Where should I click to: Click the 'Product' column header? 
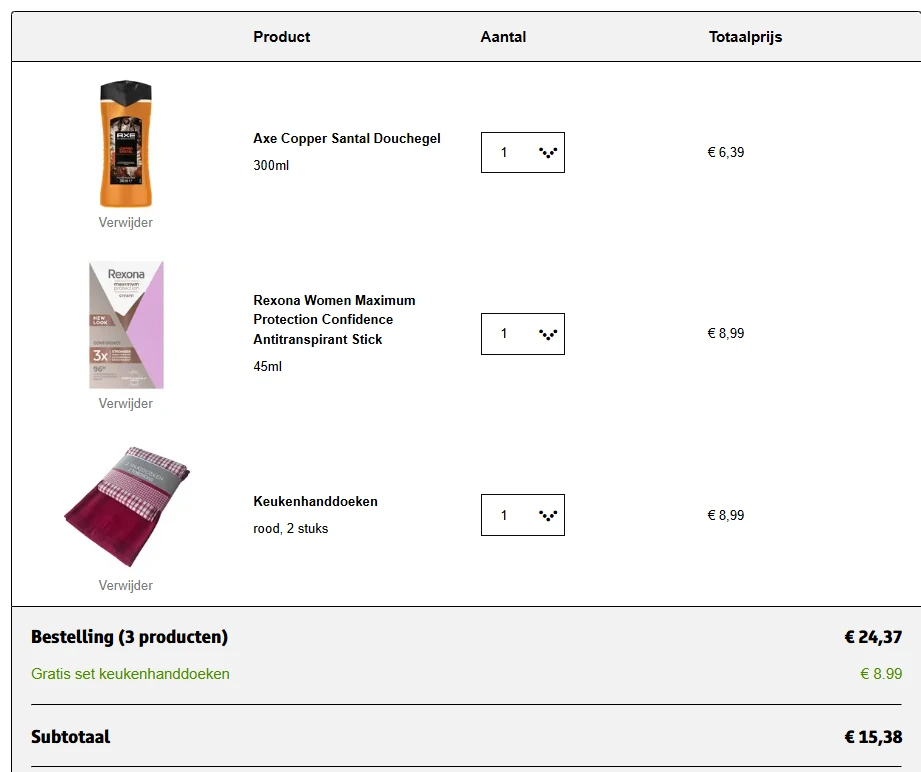coord(281,36)
